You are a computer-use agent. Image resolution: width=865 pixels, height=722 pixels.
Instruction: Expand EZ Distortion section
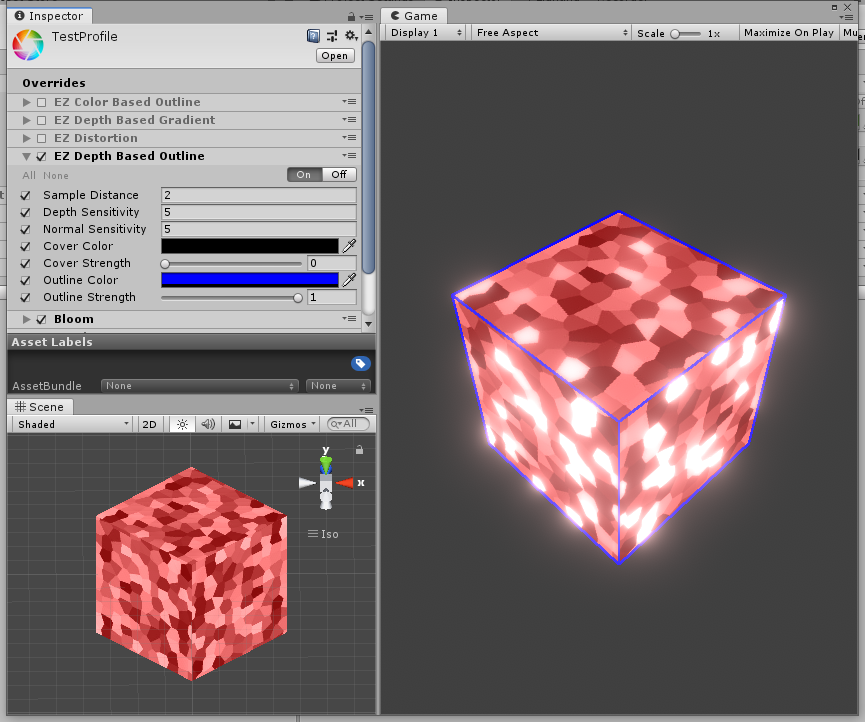[26, 138]
